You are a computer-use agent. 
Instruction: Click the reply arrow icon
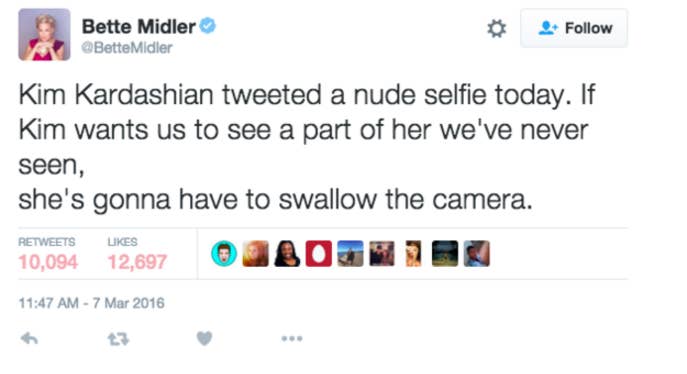pos(29,339)
